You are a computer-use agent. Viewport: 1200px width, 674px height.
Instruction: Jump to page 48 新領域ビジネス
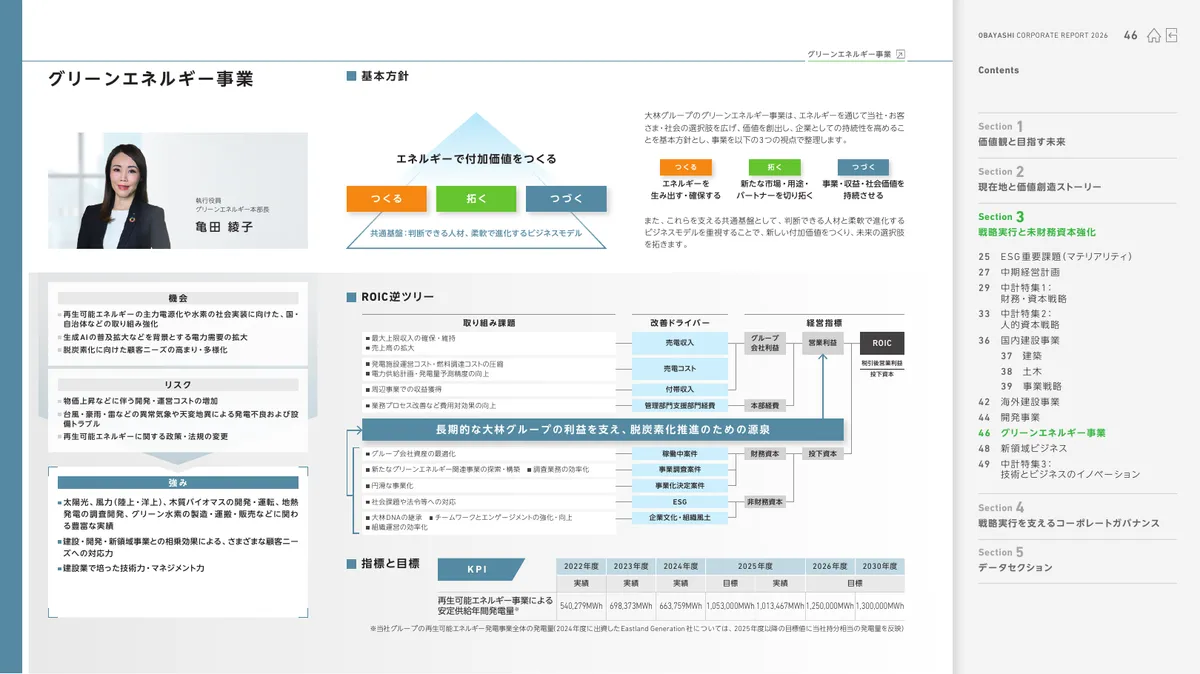(x=1023, y=449)
